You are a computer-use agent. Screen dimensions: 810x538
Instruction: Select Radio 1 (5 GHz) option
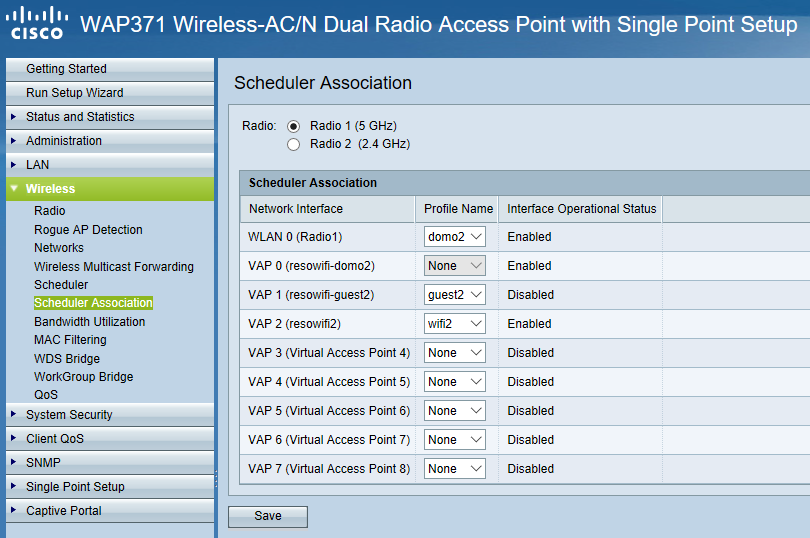coord(293,126)
